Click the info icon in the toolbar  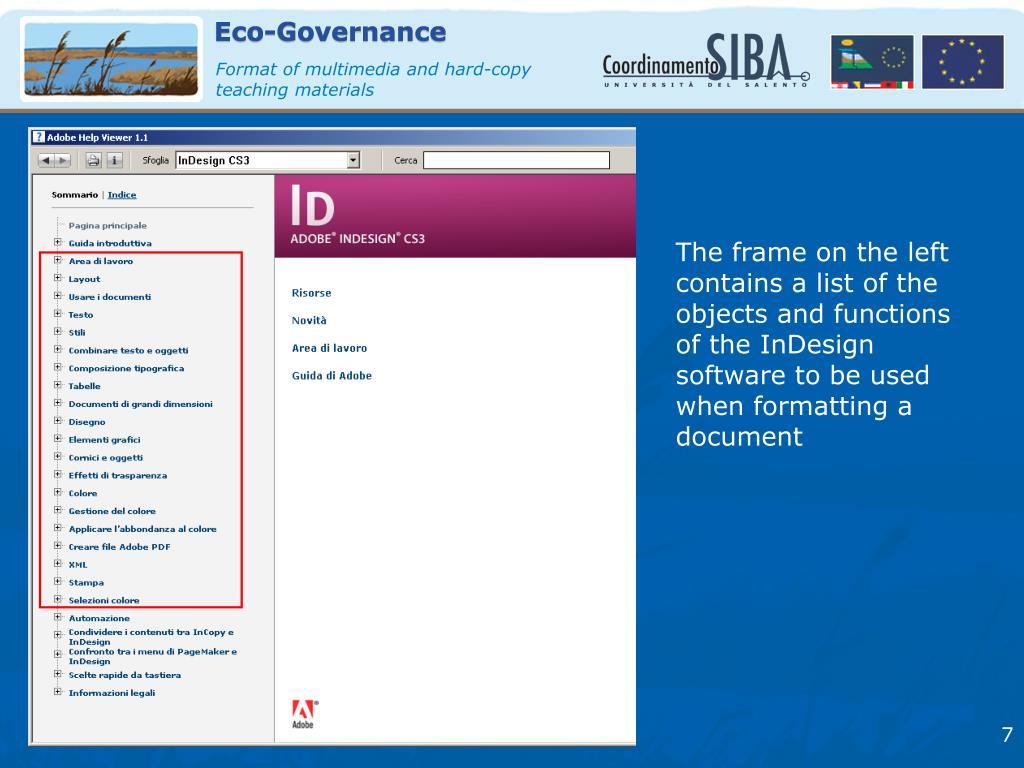coord(114,160)
